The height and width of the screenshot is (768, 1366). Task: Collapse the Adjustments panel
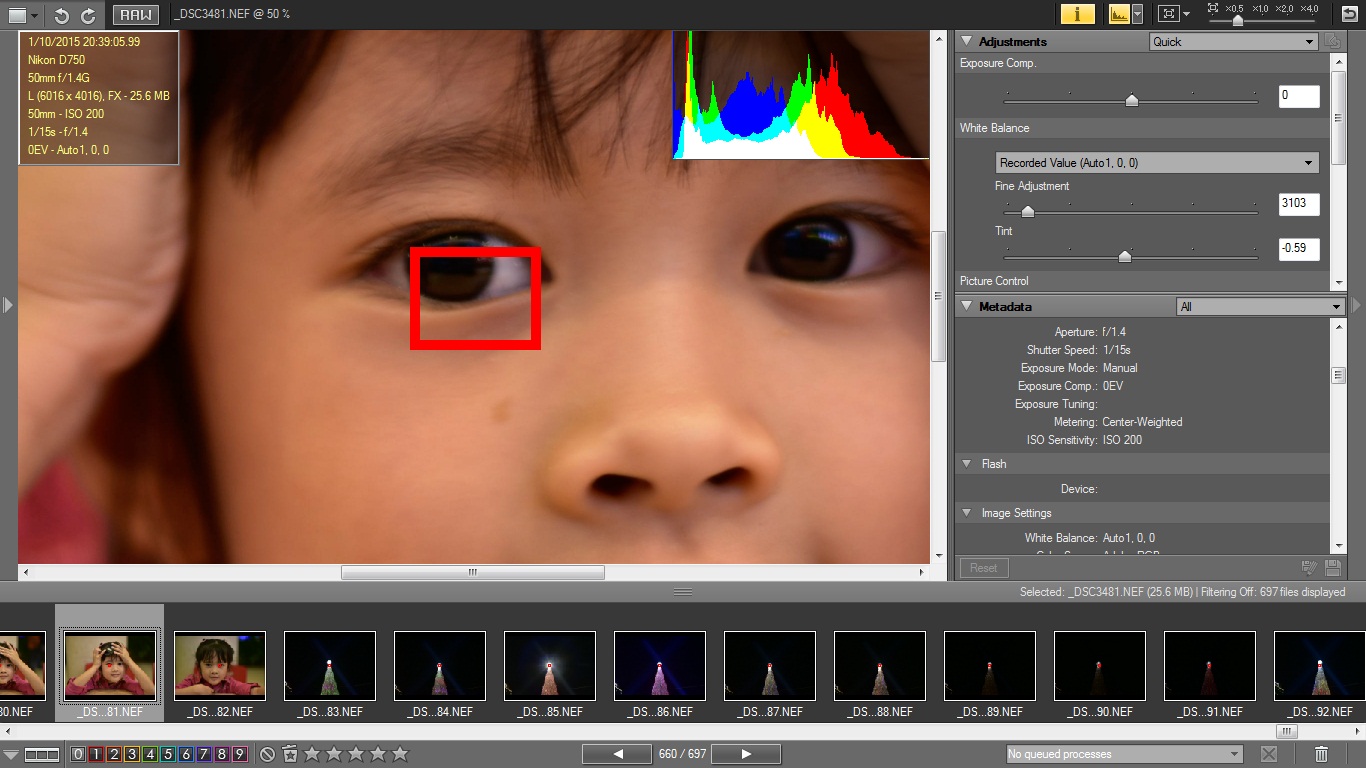coord(966,42)
